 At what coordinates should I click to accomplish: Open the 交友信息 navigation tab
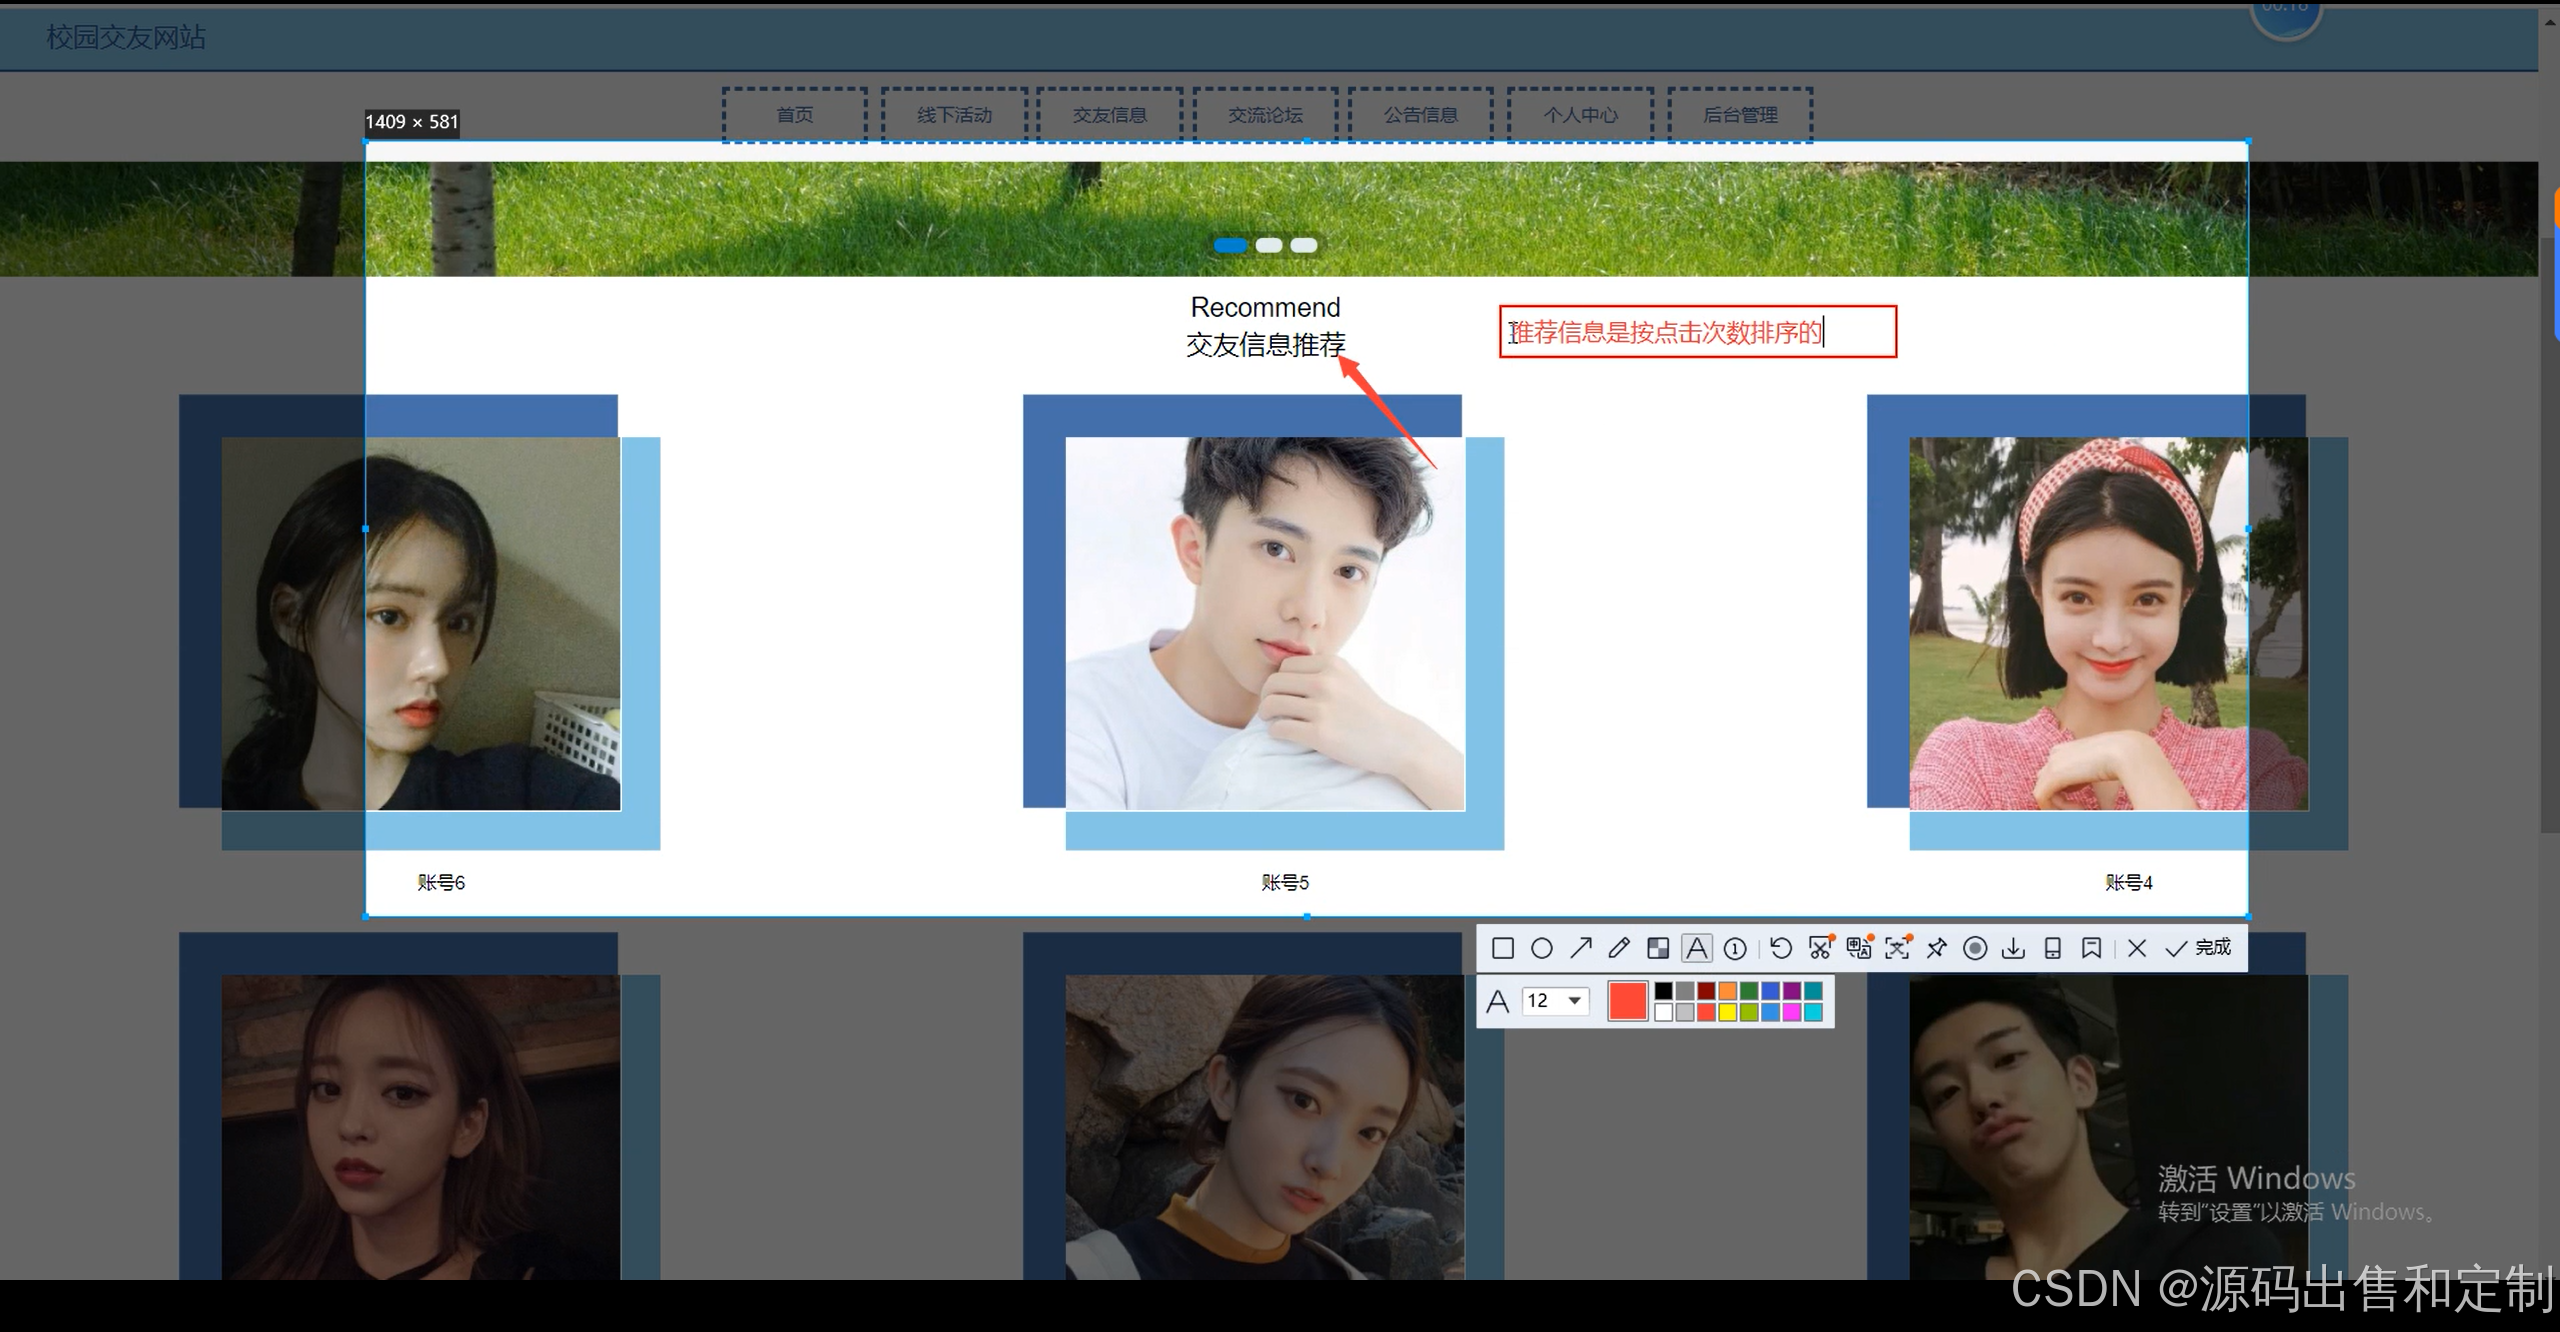(x=1110, y=115)
